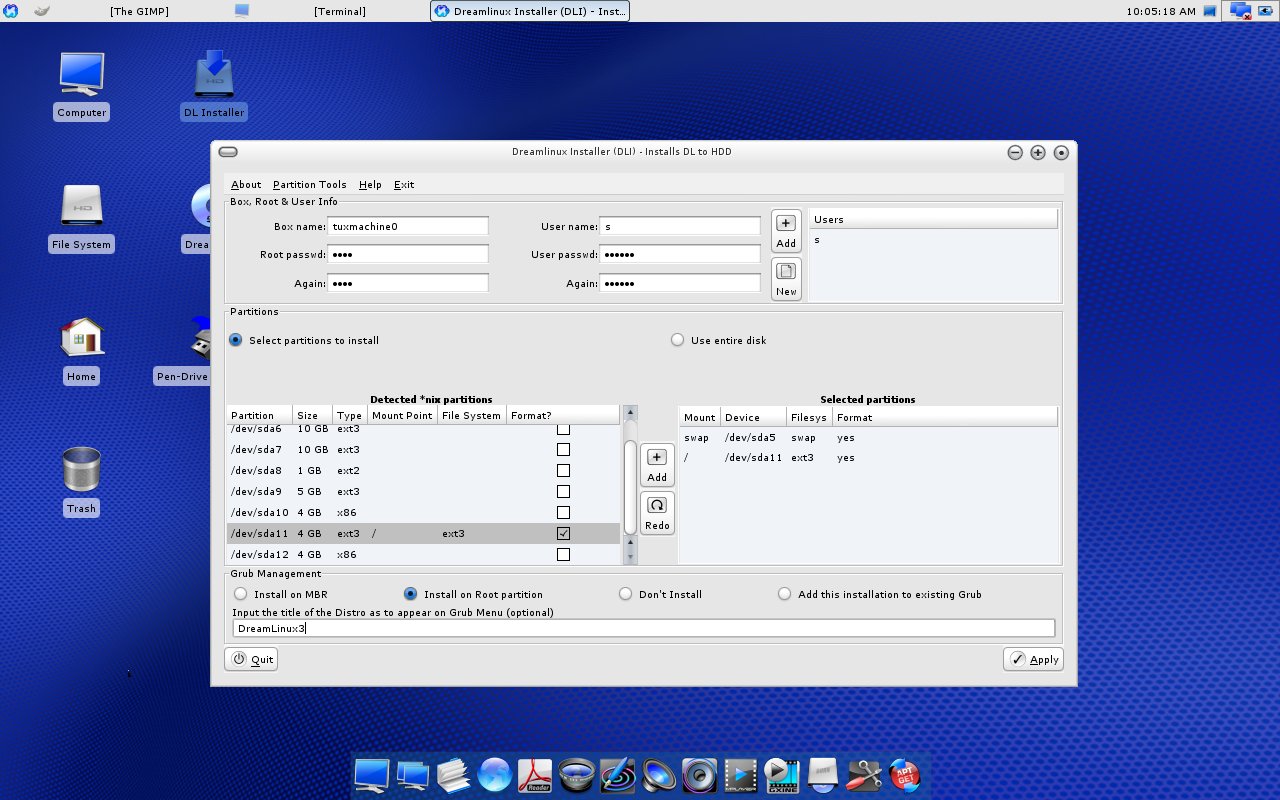Screen dimensions: 1280x800
Task: Click the User passwd field
Action: [x=680, y=255]
